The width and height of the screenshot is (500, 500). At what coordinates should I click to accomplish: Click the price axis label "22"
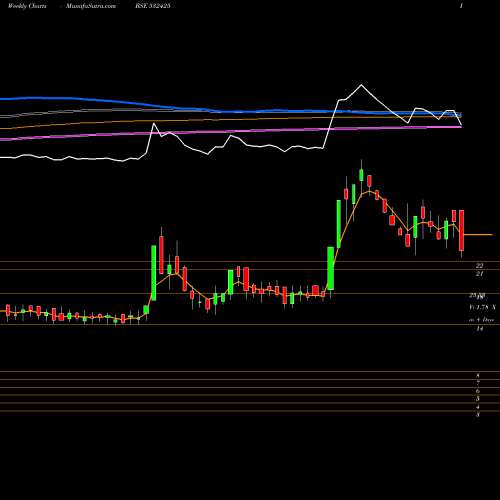click(x=480, y=266)
